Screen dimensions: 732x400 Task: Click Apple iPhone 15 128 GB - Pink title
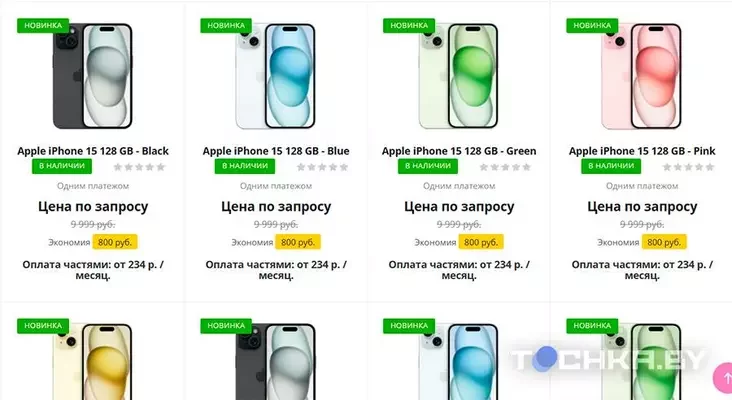(642, 151)
